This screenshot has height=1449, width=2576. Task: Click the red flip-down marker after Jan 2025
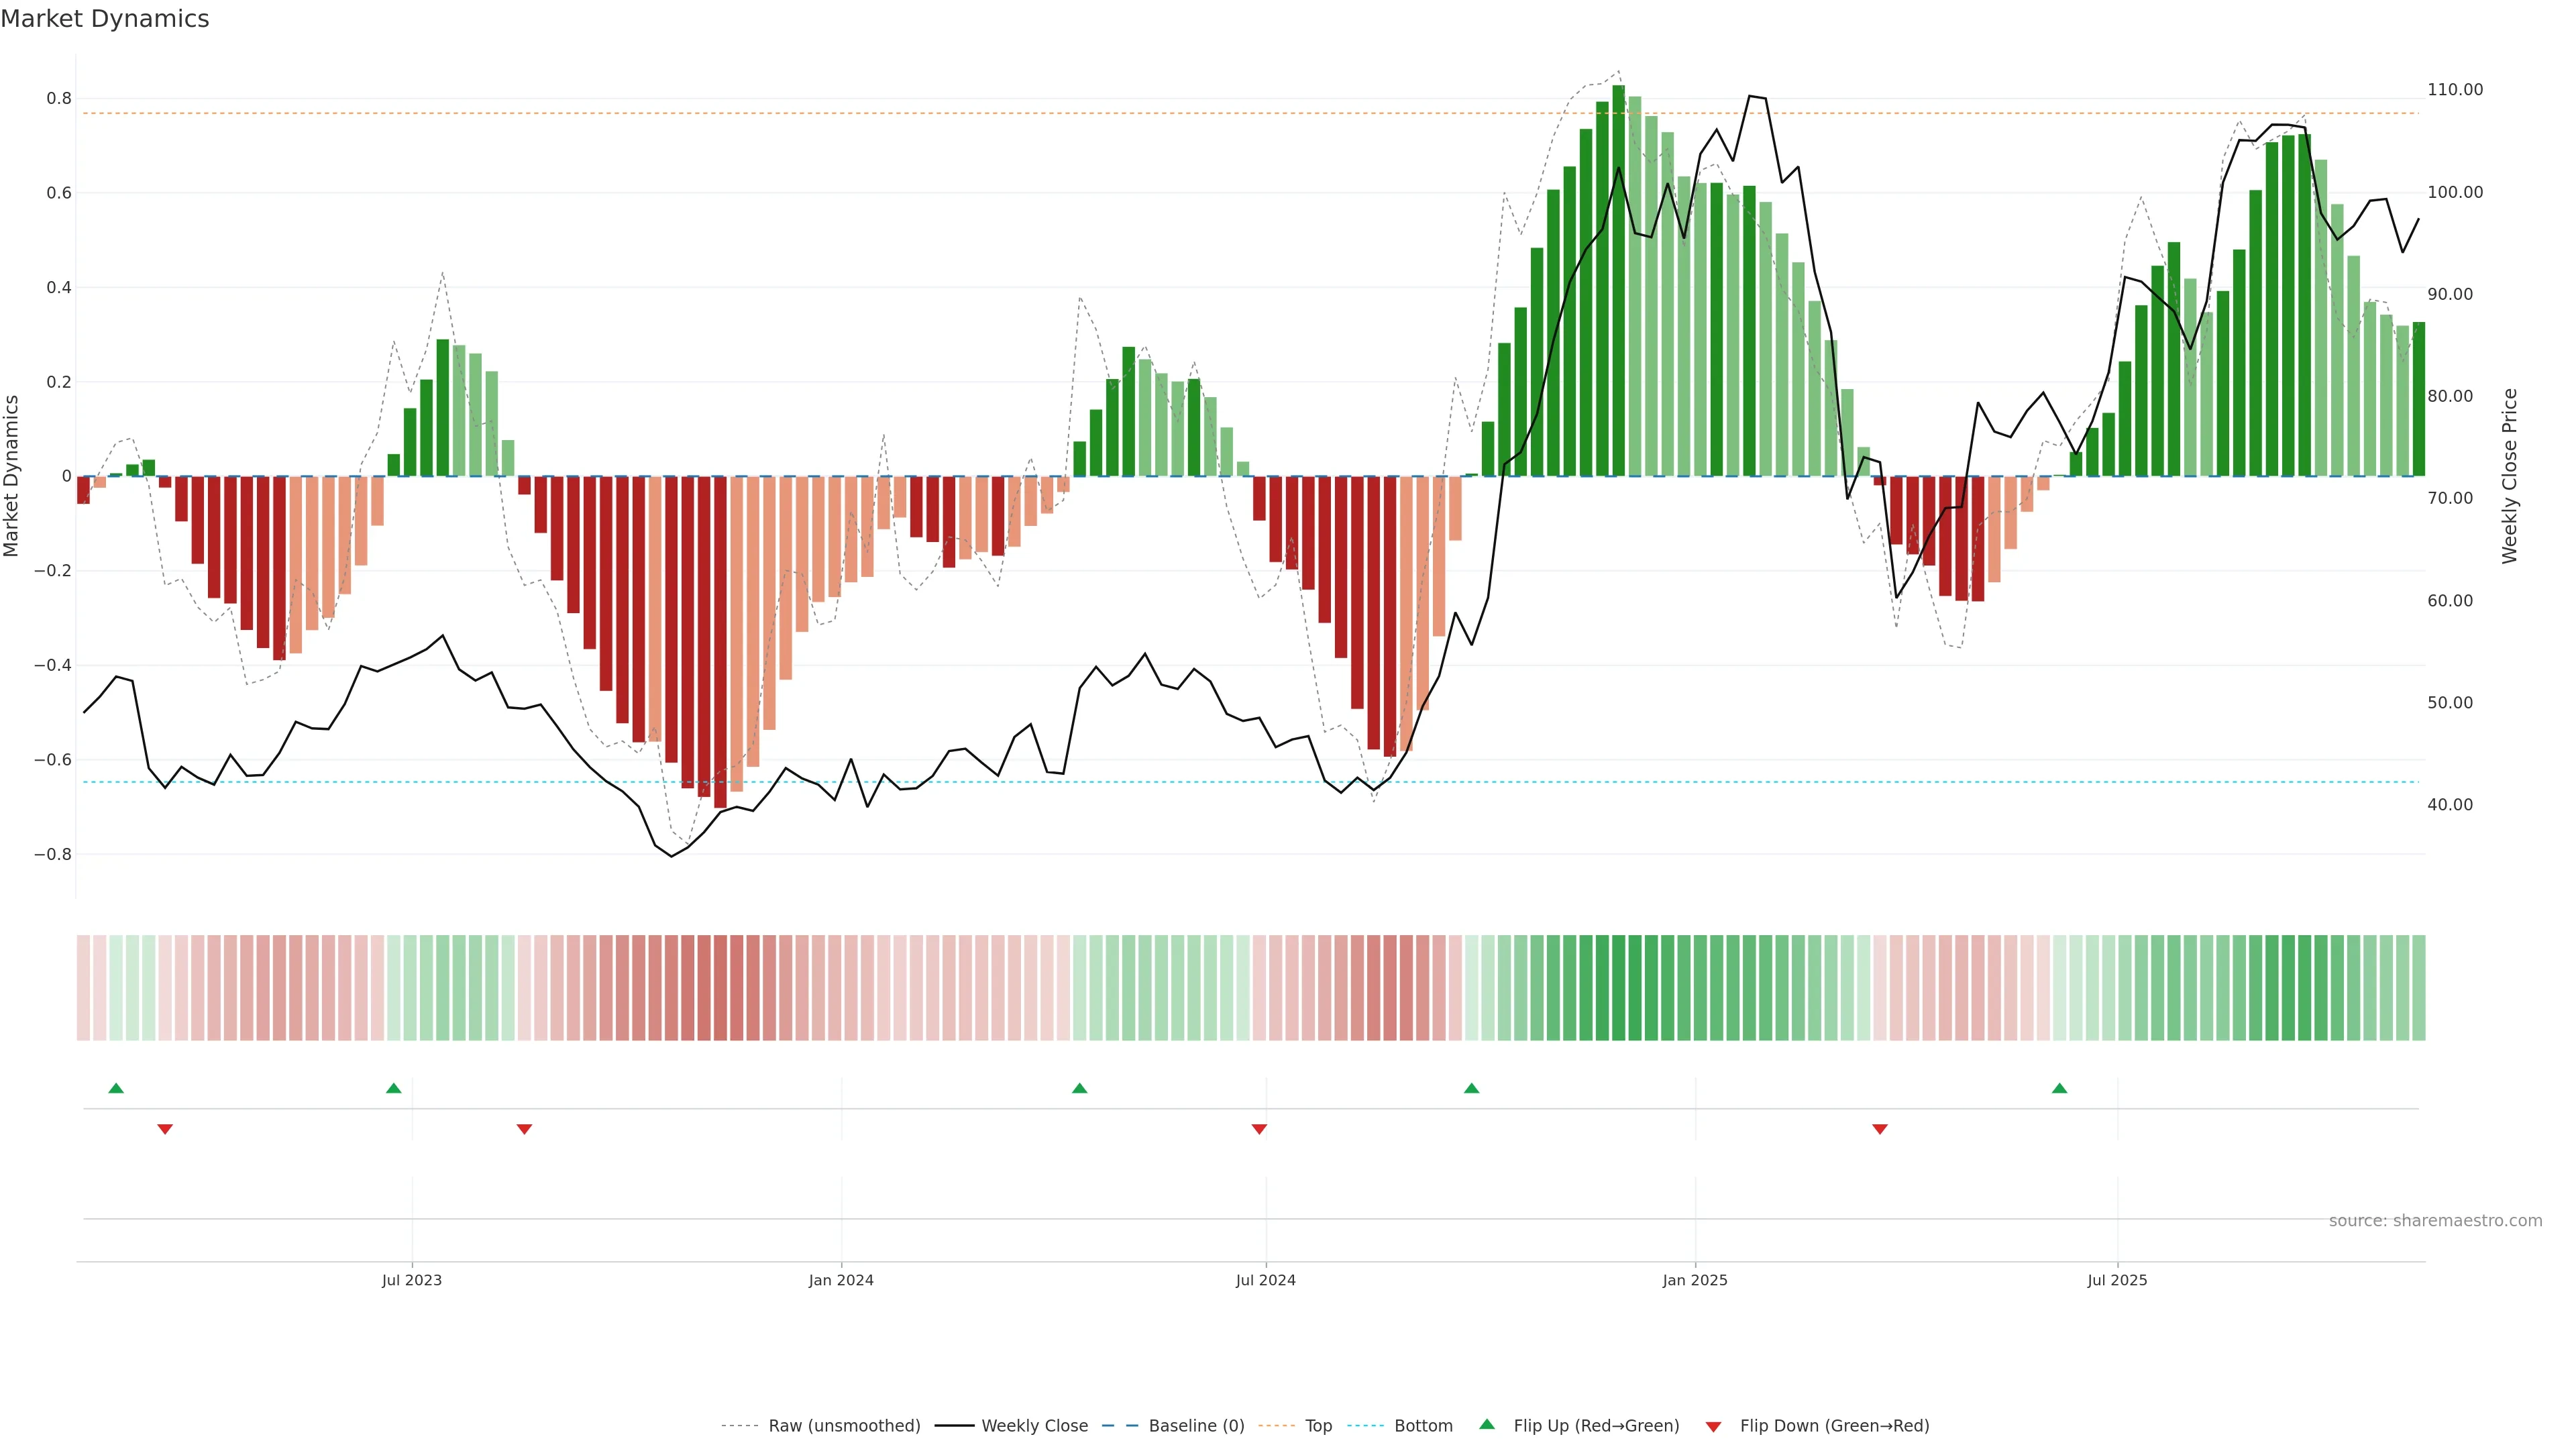pos(1880,1129)
